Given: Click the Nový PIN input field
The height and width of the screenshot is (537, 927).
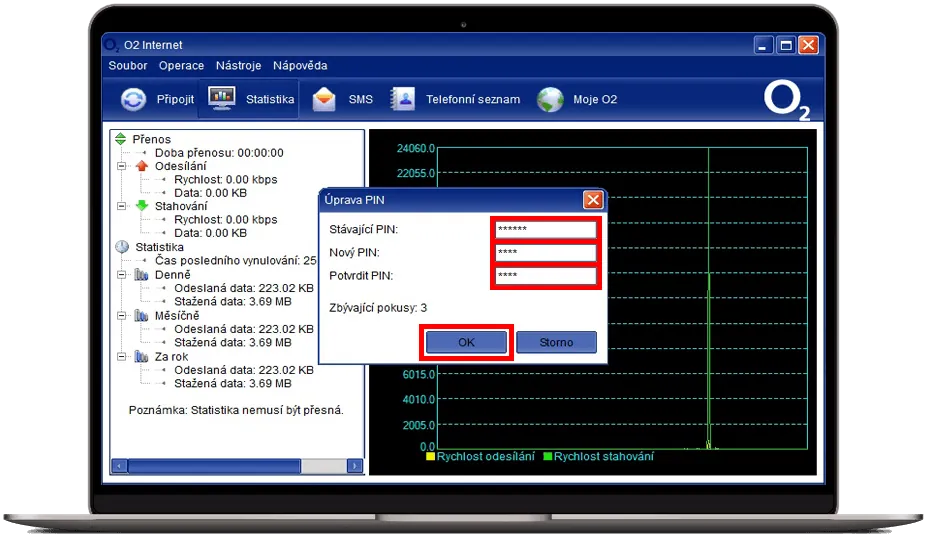Looking at the screenshot, I should pyautogui.click(x=545, y=252).
